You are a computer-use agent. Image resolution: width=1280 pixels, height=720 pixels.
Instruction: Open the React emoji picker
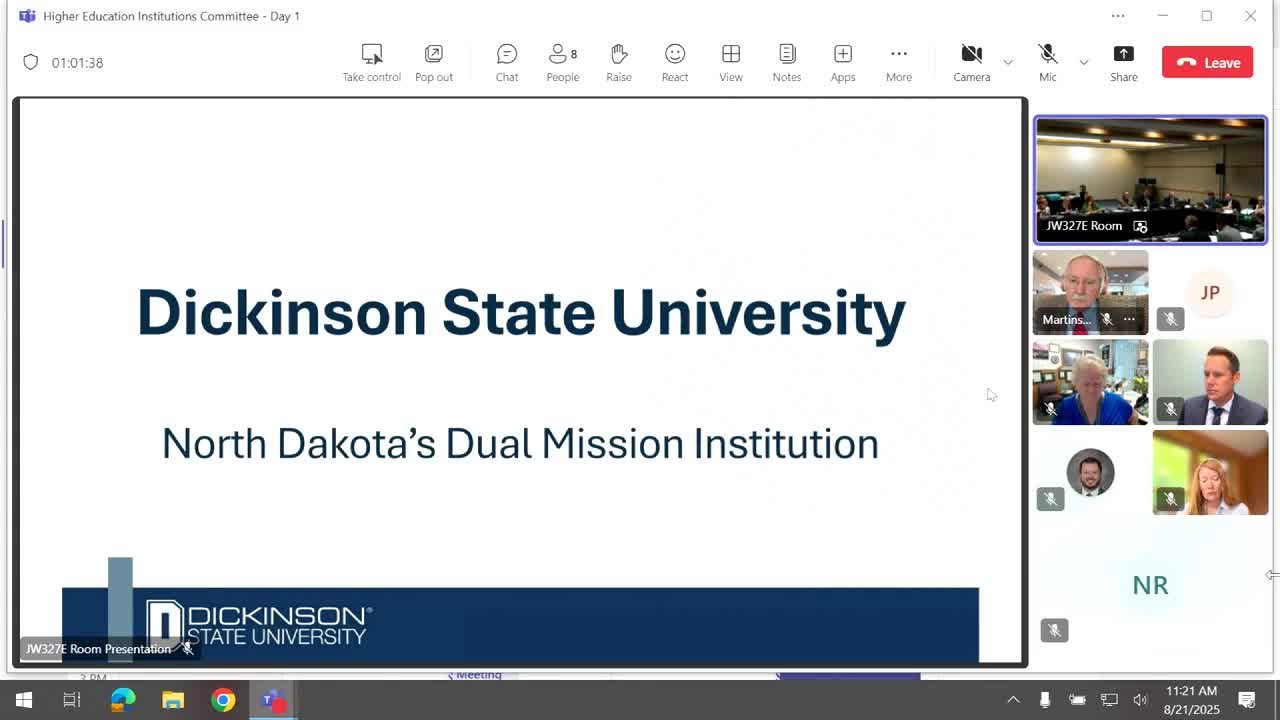point(675,63)
